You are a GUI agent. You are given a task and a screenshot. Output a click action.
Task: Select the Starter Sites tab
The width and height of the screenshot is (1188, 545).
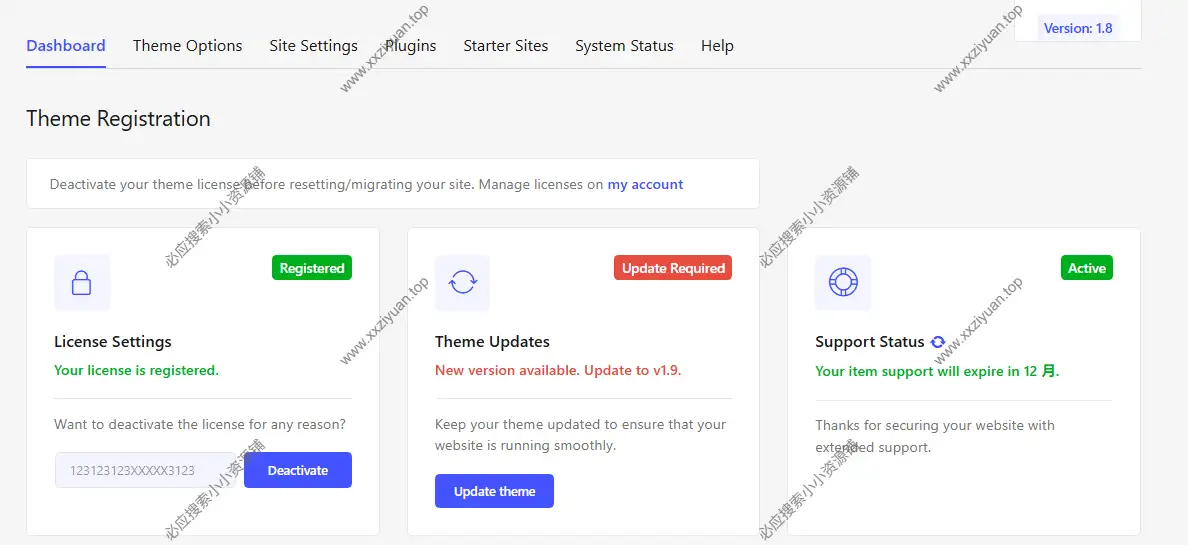coord(505,46)
